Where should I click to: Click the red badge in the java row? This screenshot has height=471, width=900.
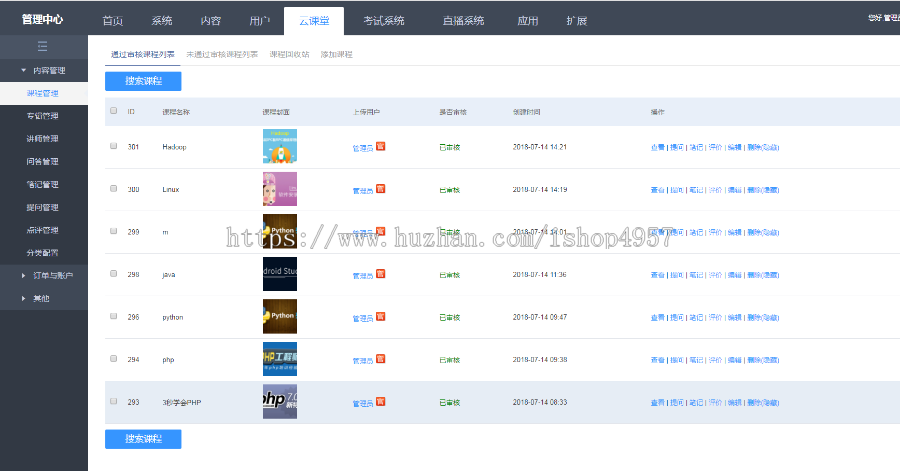[381, 274]
